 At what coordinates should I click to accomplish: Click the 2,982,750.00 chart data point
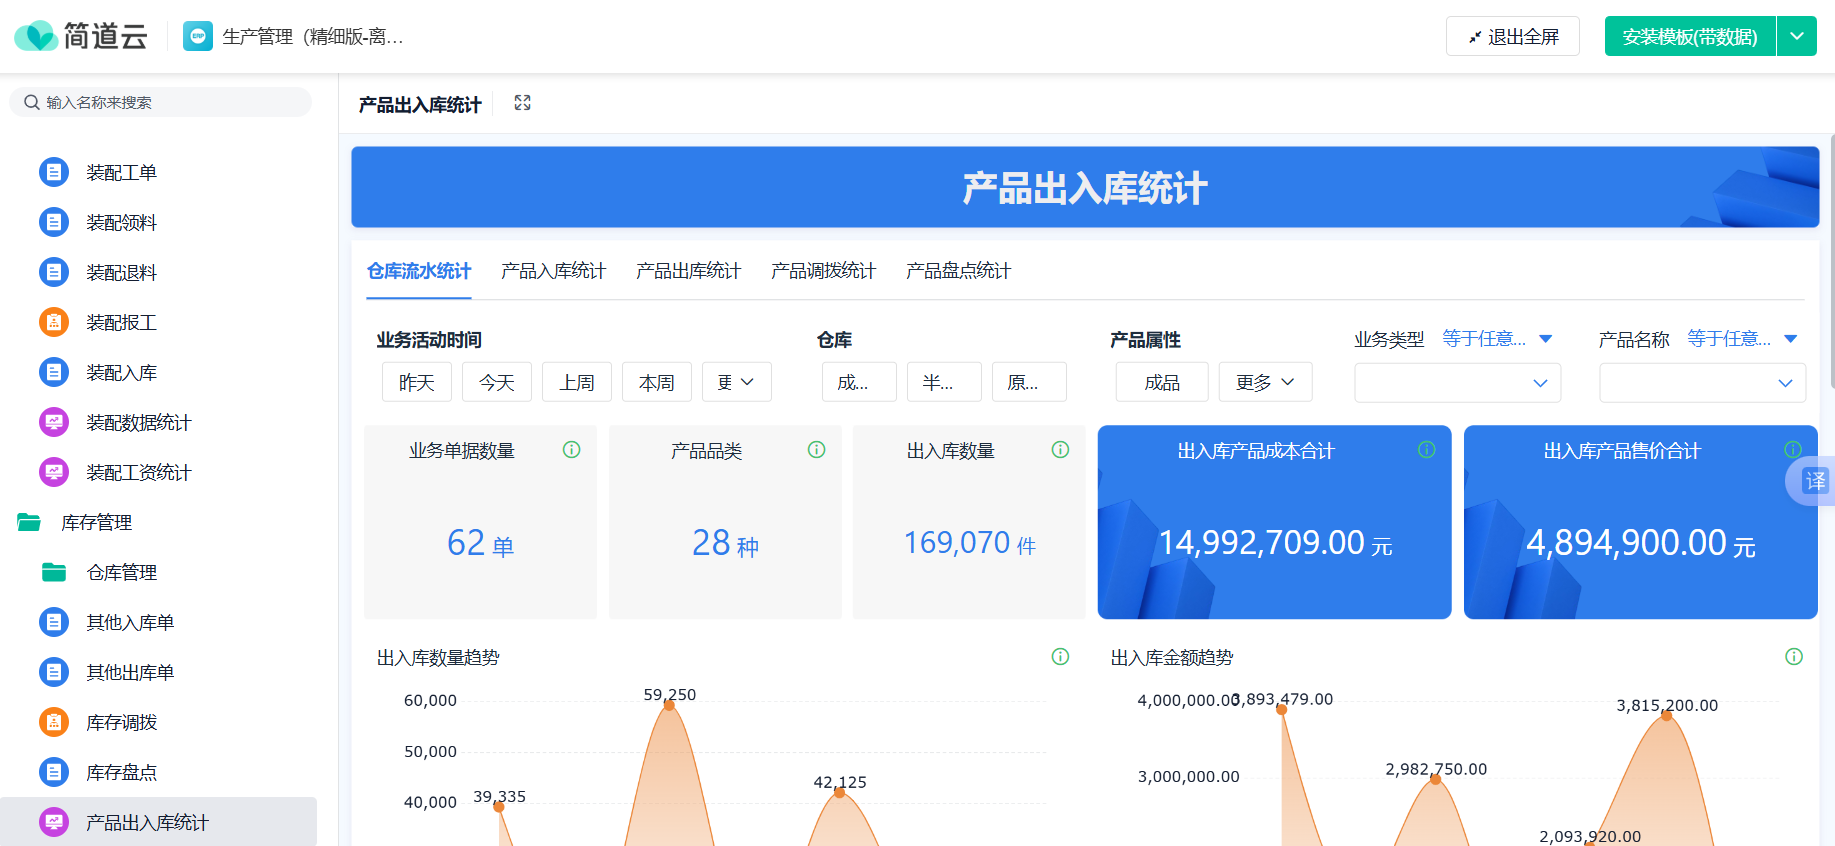click(x=1436, y=779)
